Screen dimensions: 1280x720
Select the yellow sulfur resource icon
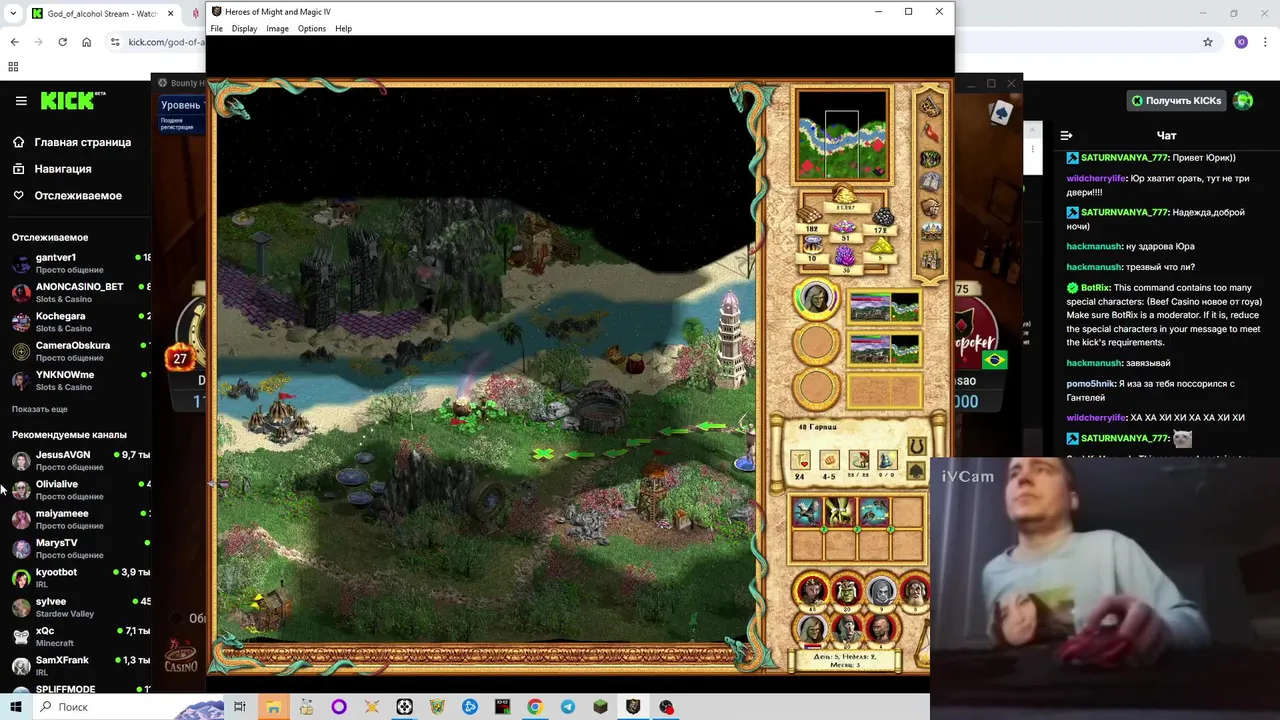click(x=881, y=245)
